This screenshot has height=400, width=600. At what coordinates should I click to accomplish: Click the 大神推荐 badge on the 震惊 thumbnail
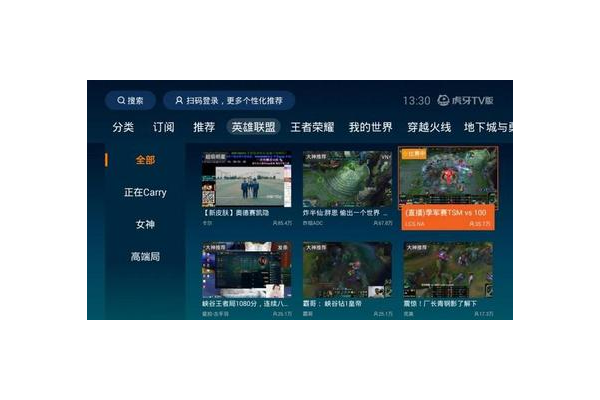(416, 248)
